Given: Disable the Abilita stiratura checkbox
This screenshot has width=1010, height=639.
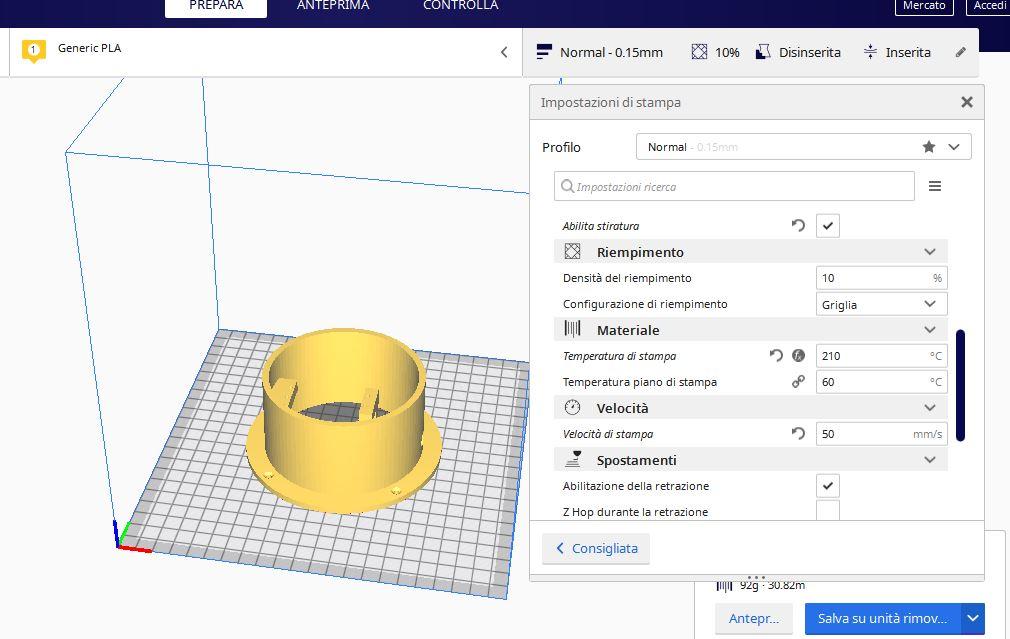Looking at the screenshot, I should pos(827,226).
